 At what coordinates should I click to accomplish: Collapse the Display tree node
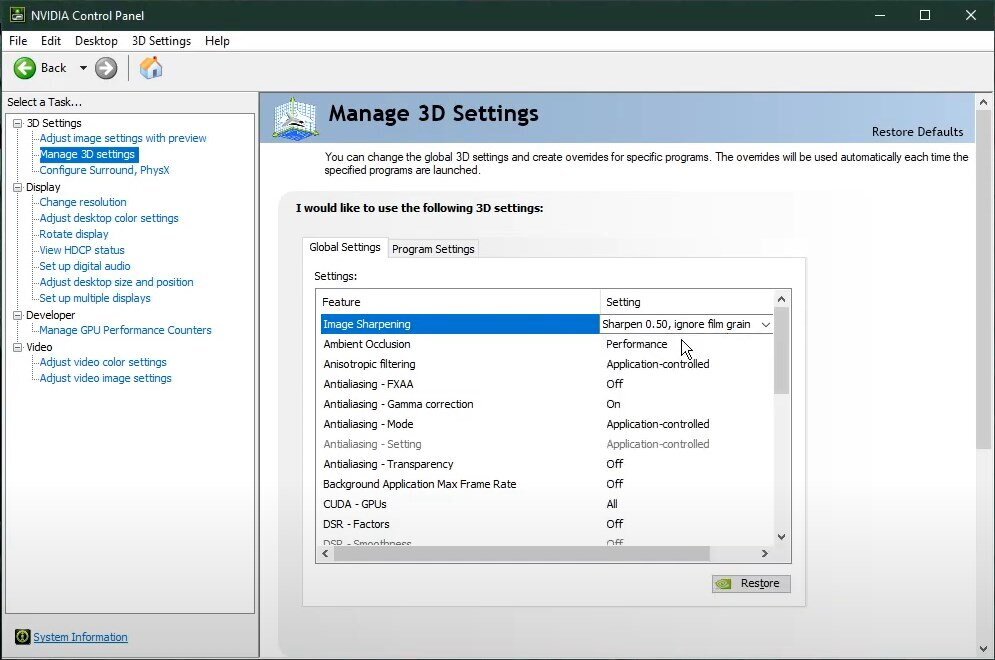[17, 187]
